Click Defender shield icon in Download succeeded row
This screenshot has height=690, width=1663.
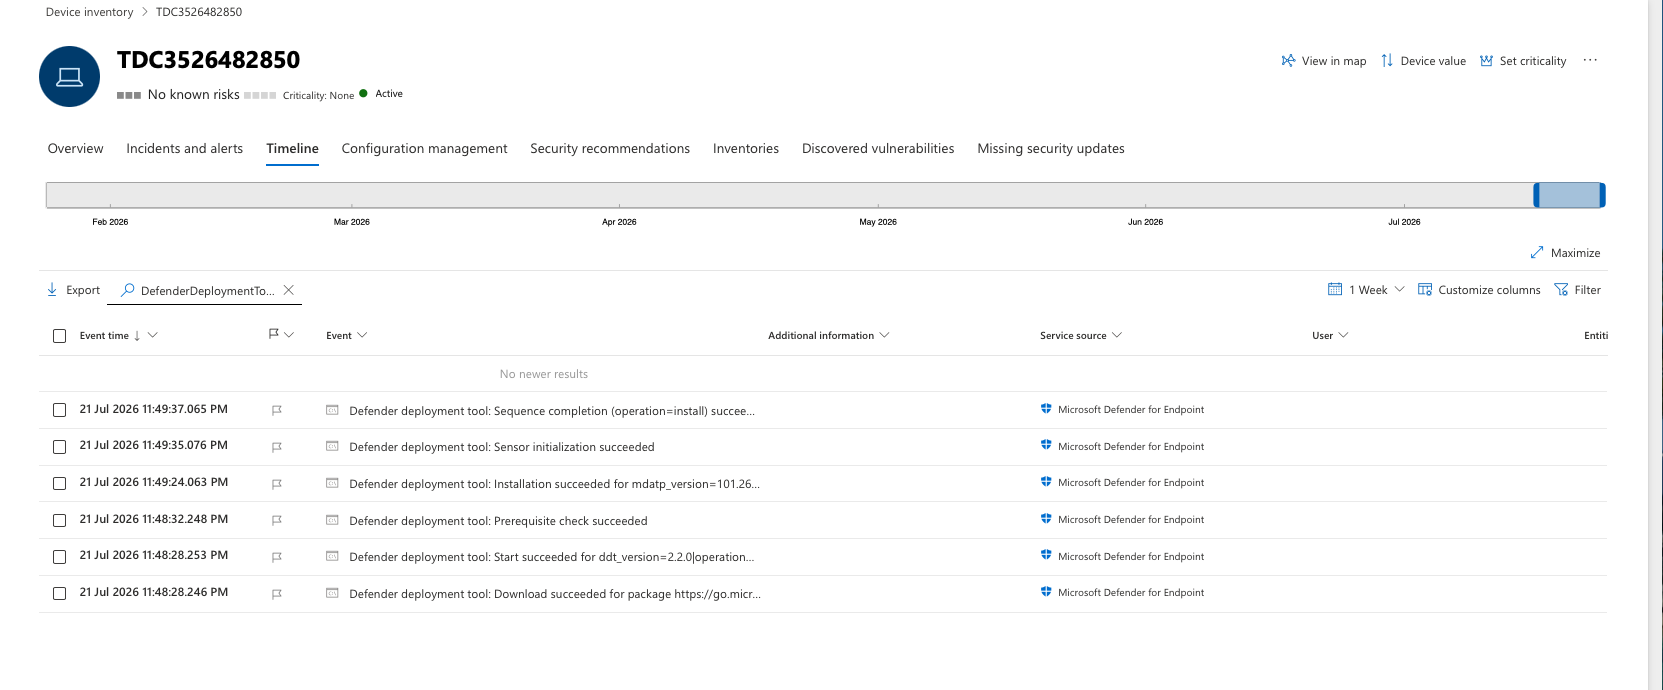click(x=1046, y=592)
